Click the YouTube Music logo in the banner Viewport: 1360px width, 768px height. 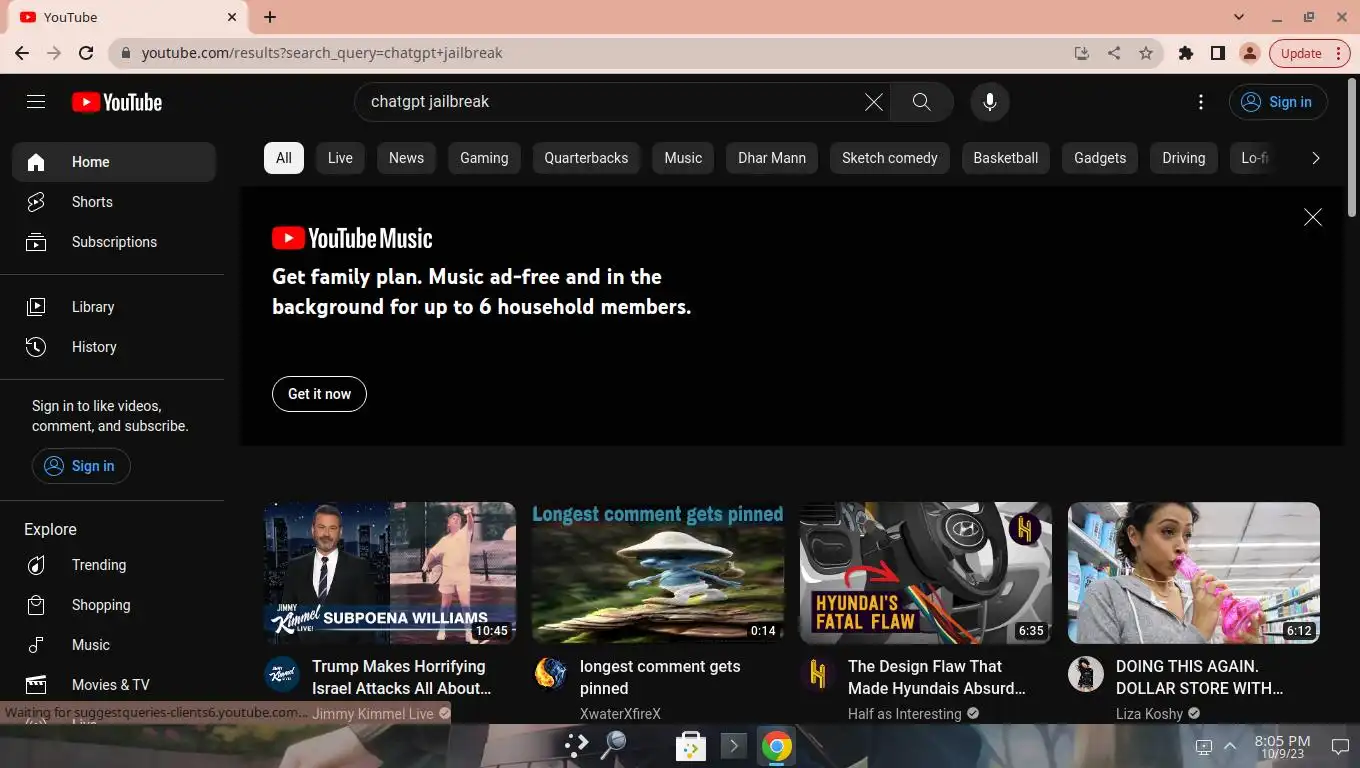(352, 238)
